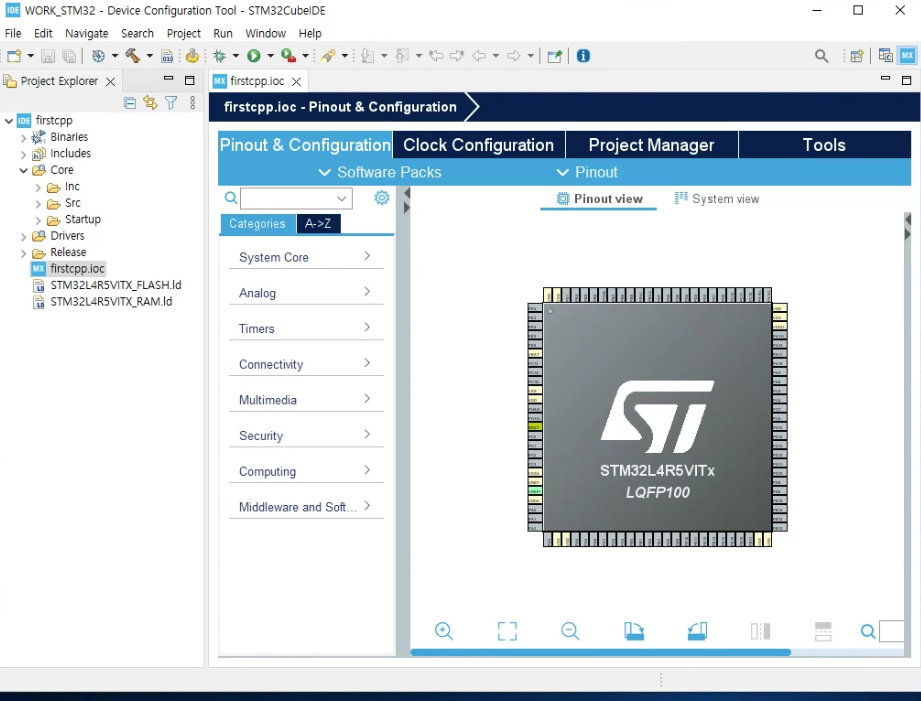Click the Launch in Profile mode icon
Viewport: 921px width, 701px height.
pos(288,56)
